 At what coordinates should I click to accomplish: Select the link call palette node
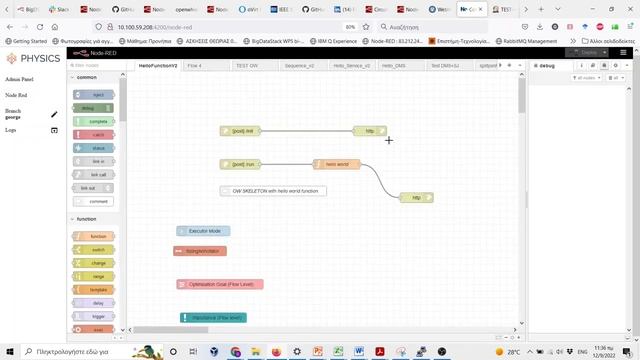(93, 175)
